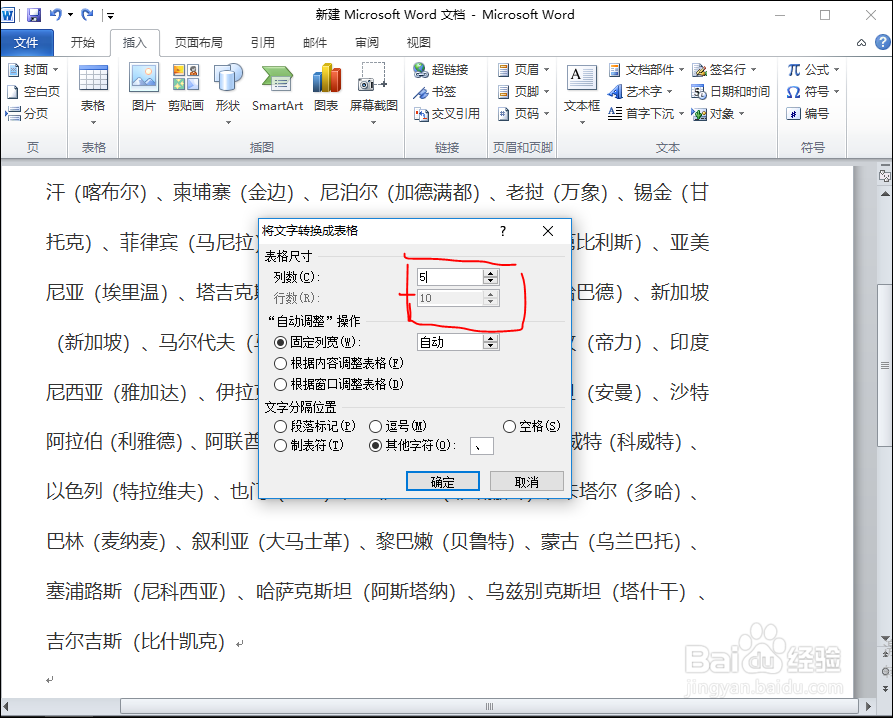The width and height of the screenshot is (893, 718).
Task: Open the 审阅 review tab
Action: (x=366, y=42)
